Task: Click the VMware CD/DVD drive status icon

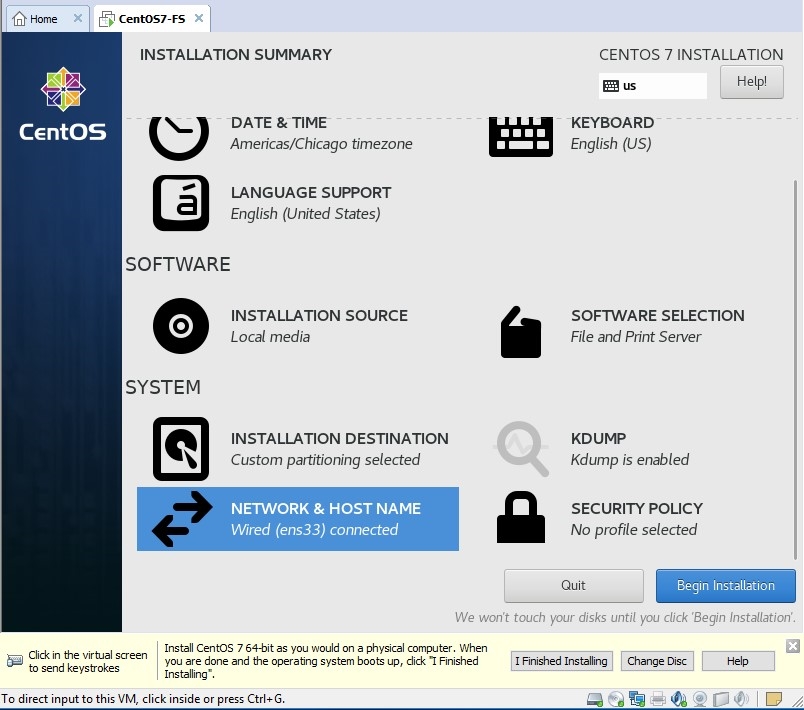Action: [x=616, y=699]
